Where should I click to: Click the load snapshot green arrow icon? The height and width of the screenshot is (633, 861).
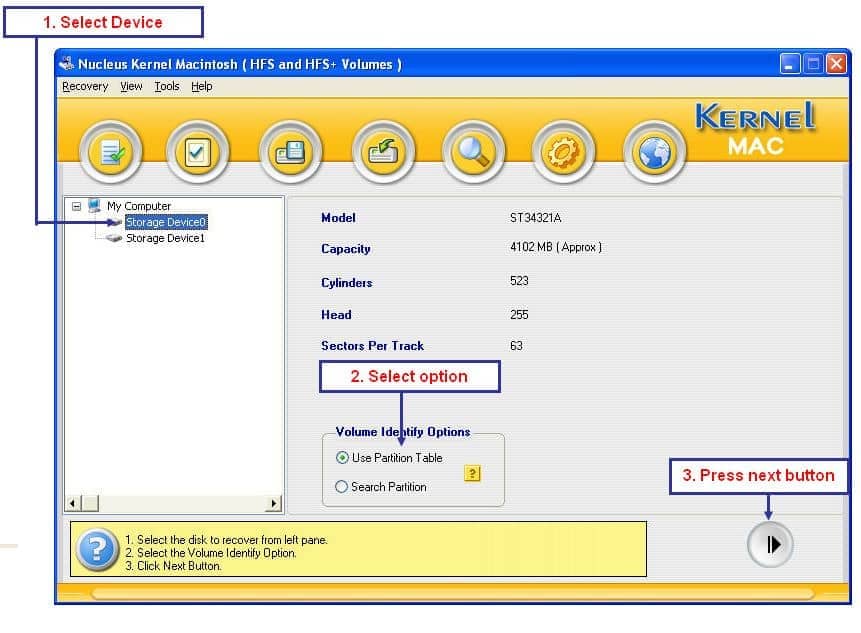pyautogui.click(x=383, y=152)
